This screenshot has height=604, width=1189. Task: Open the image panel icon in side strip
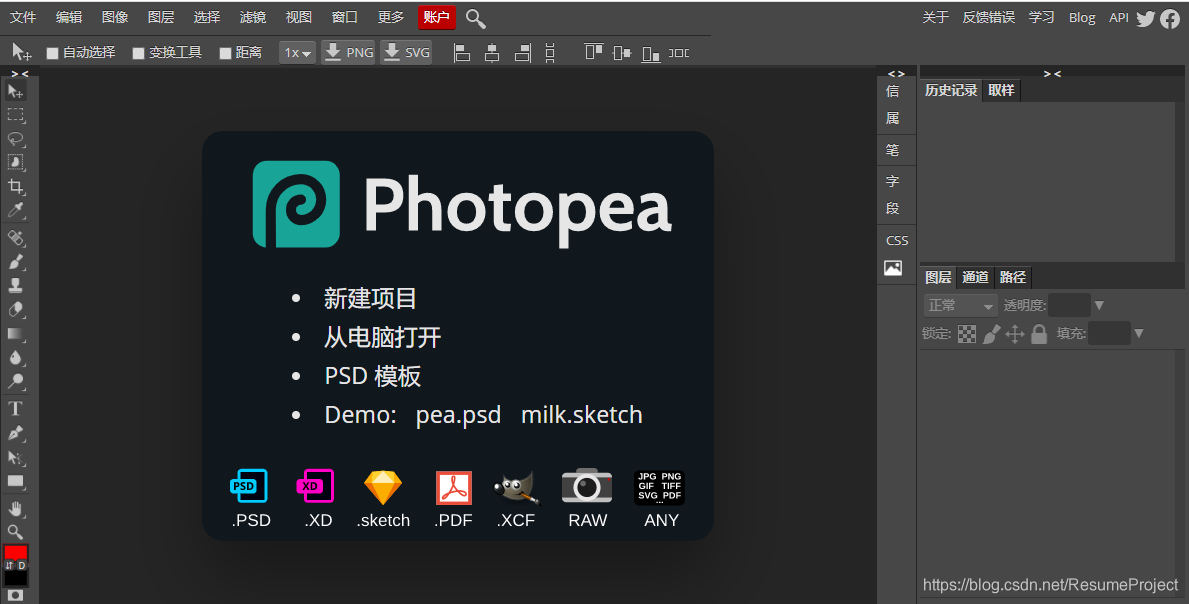click(x=893, y=268)
